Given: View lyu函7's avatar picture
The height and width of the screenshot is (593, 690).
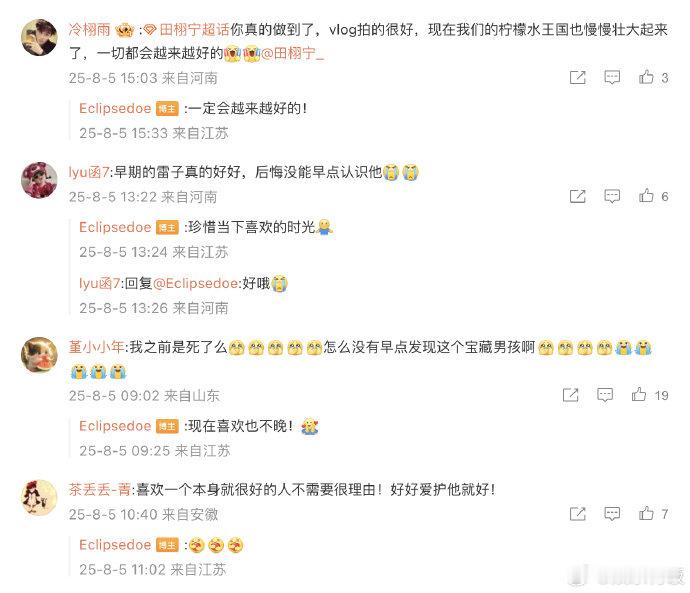Looking at the screenshot, I should (x=39, y=180).
